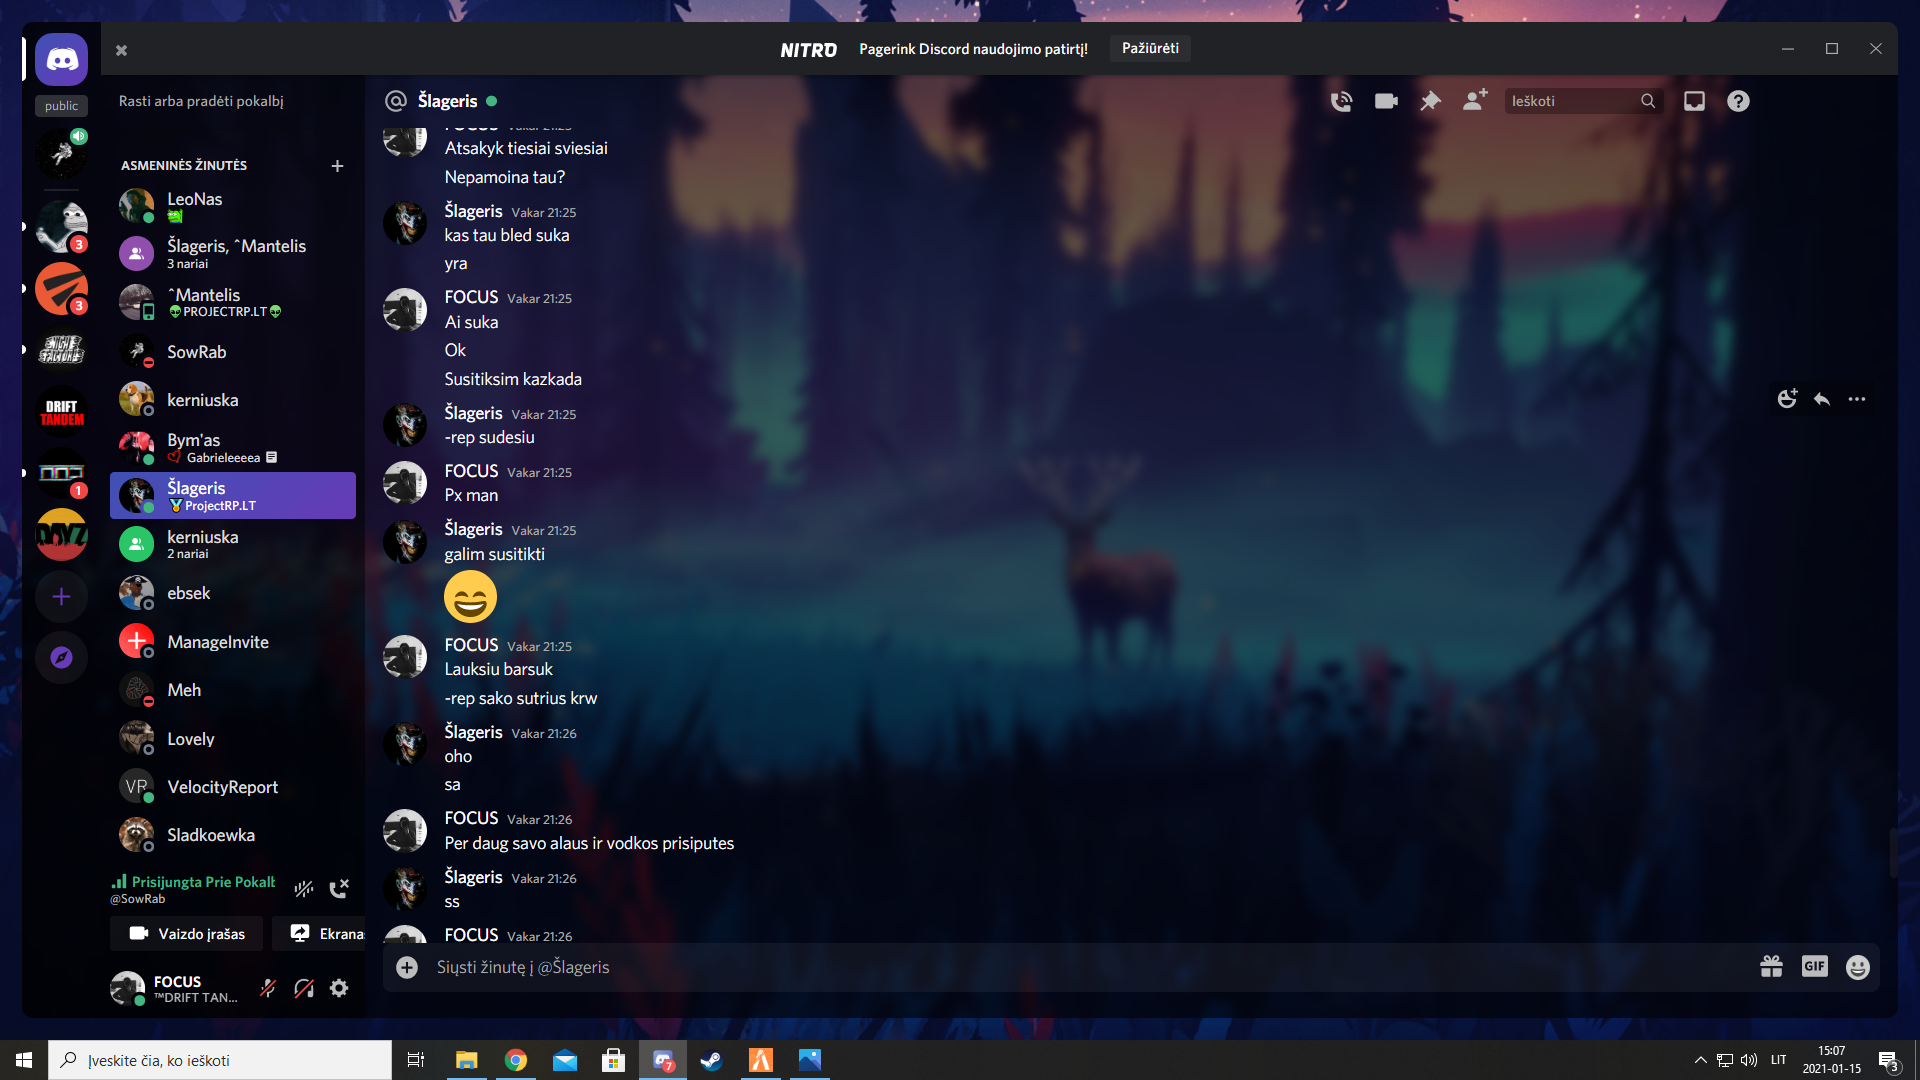The width and height of the screenshot is (1920, 1080).
Task: Open the help icon
Action: (x=1738, y=101)
